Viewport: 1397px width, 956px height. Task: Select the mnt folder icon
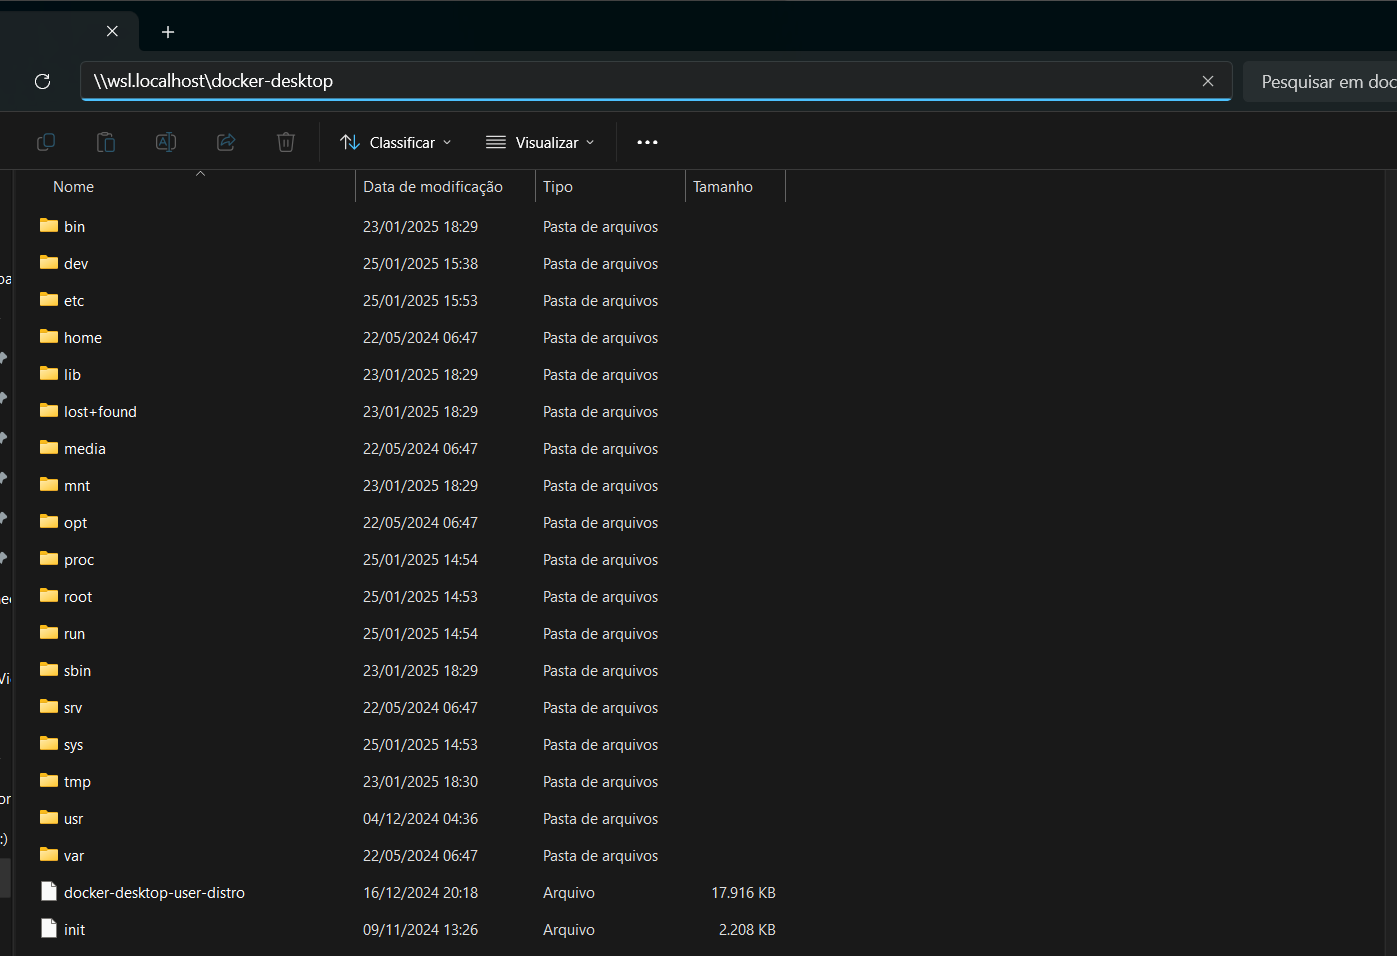click(49, 485)
